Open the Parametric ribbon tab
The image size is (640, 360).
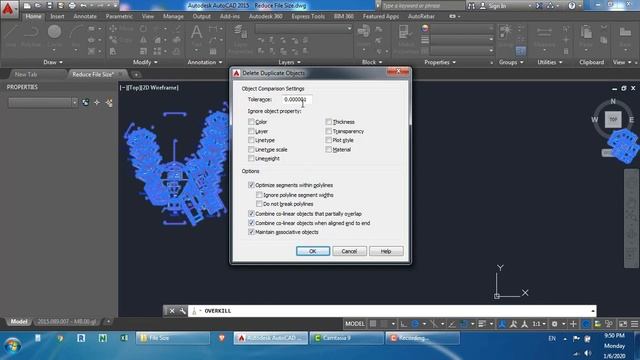119,16
